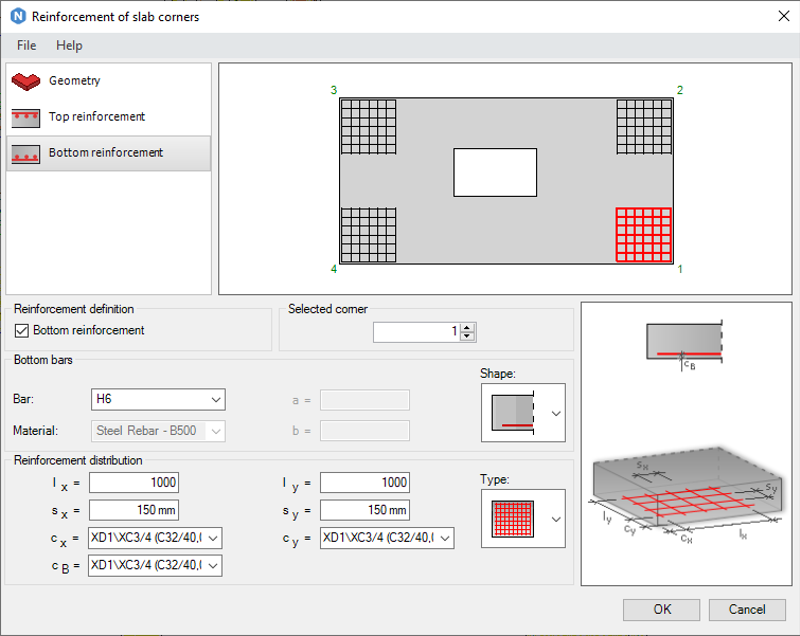Click the Robot app logo in title bar
The image size is (800, 636).
click(x=18, y=16)
